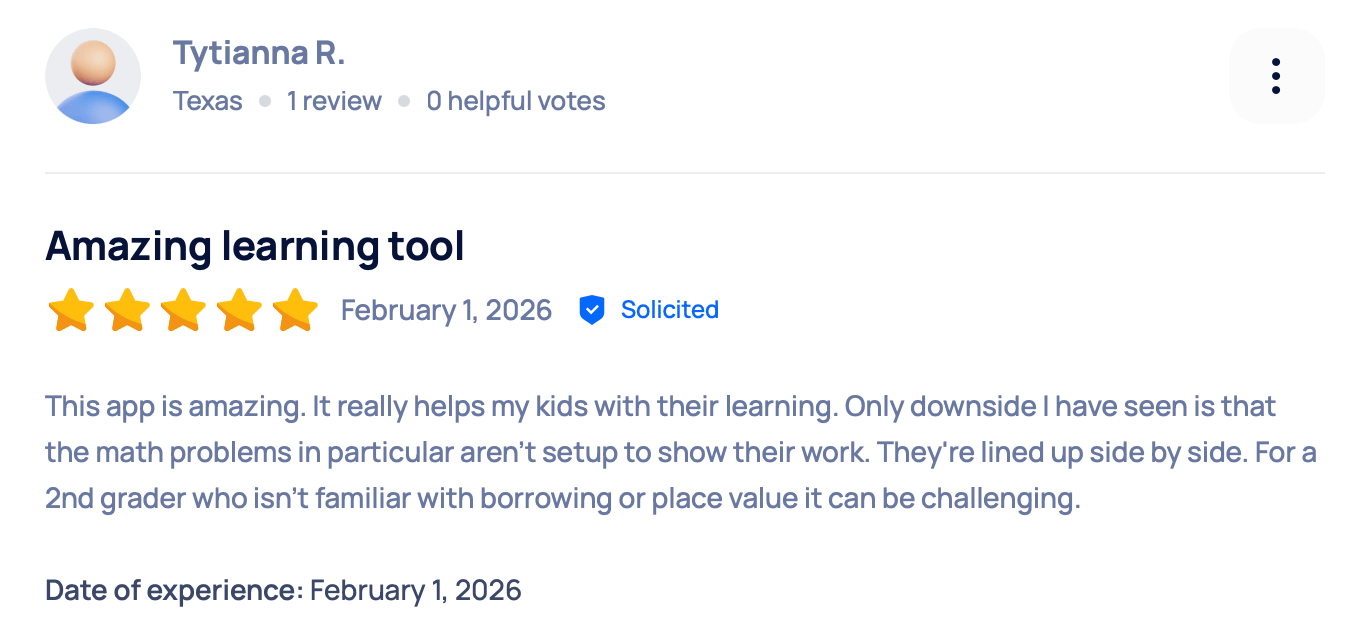The width and height of the screenshot is (1352, 642).
Task: Select the first star rating icon
Action: tap(70, 310)
